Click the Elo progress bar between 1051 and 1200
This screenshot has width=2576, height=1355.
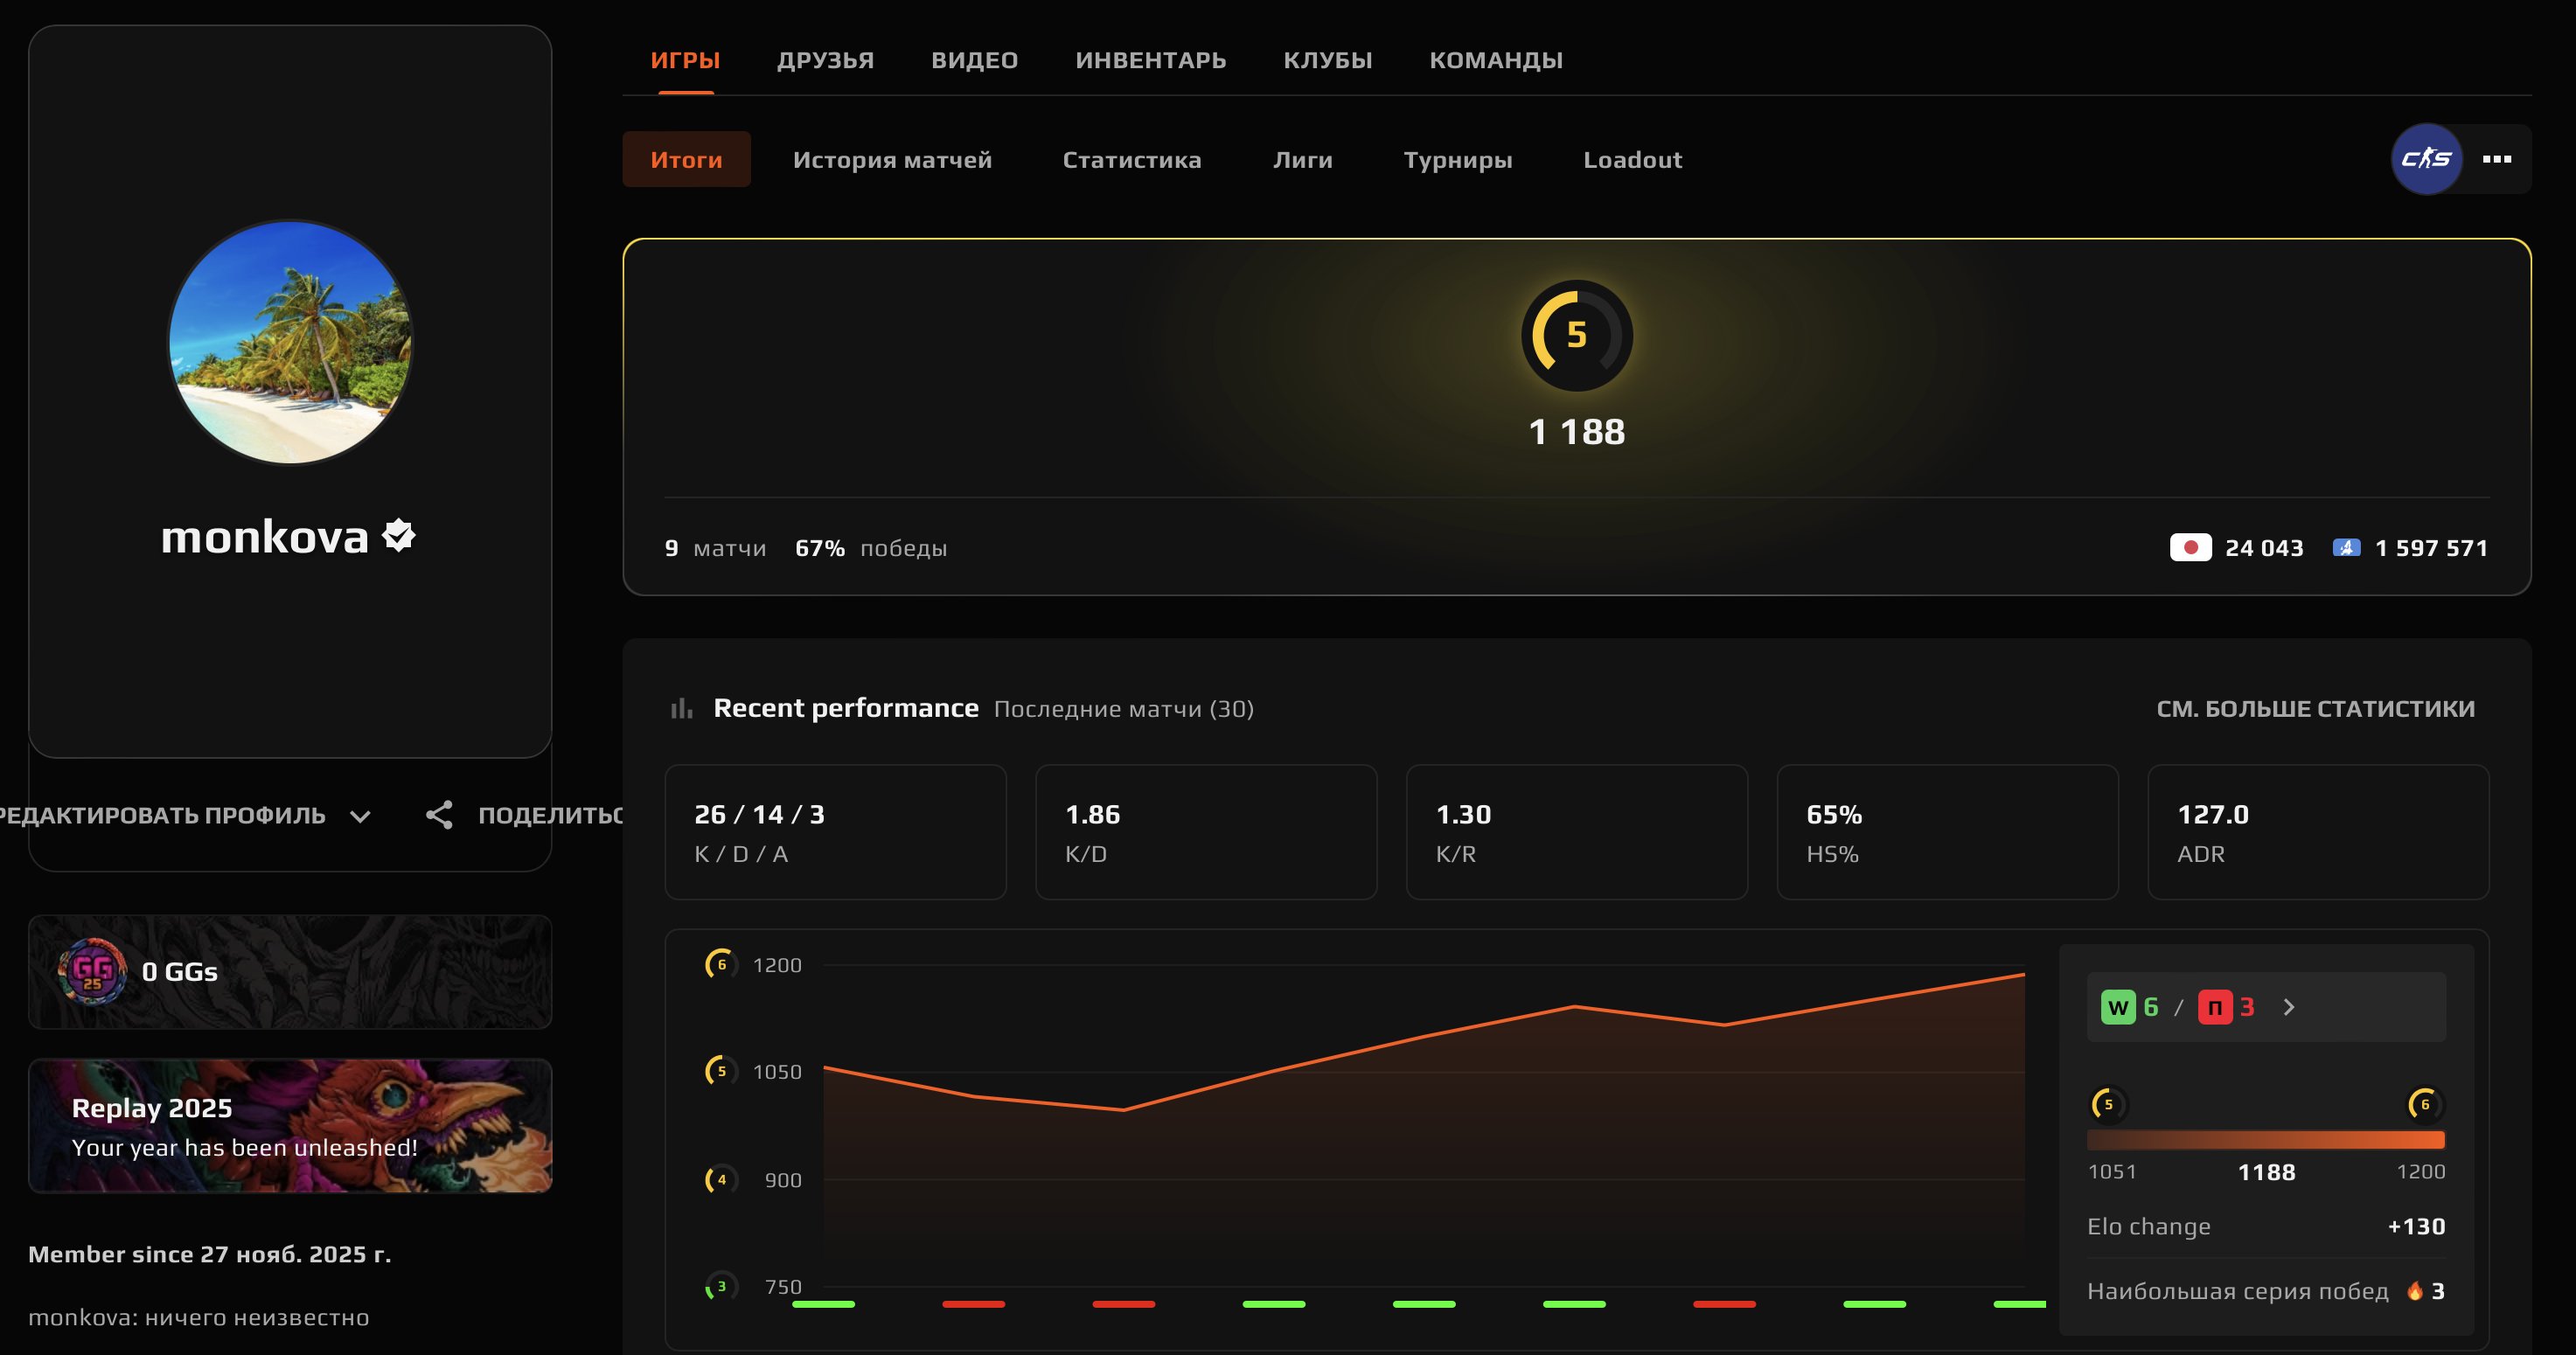point(2265,1138)
